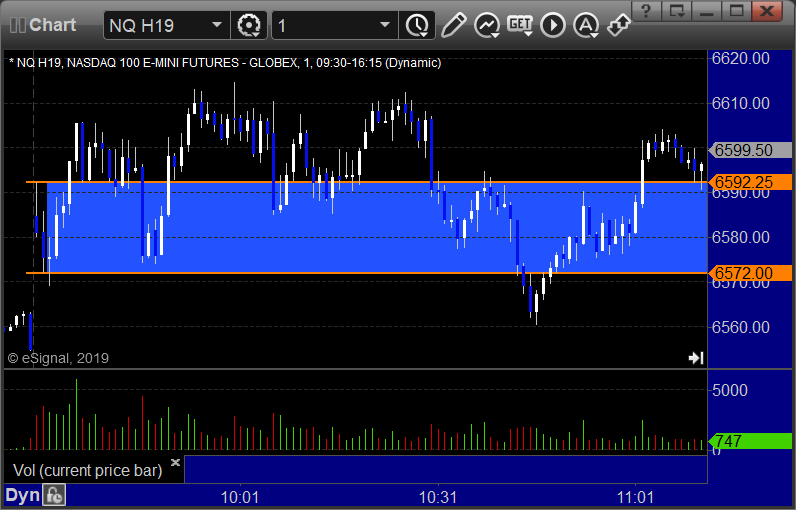
Task: Click the lock icon next to Dyn
Action: (54, 496)
